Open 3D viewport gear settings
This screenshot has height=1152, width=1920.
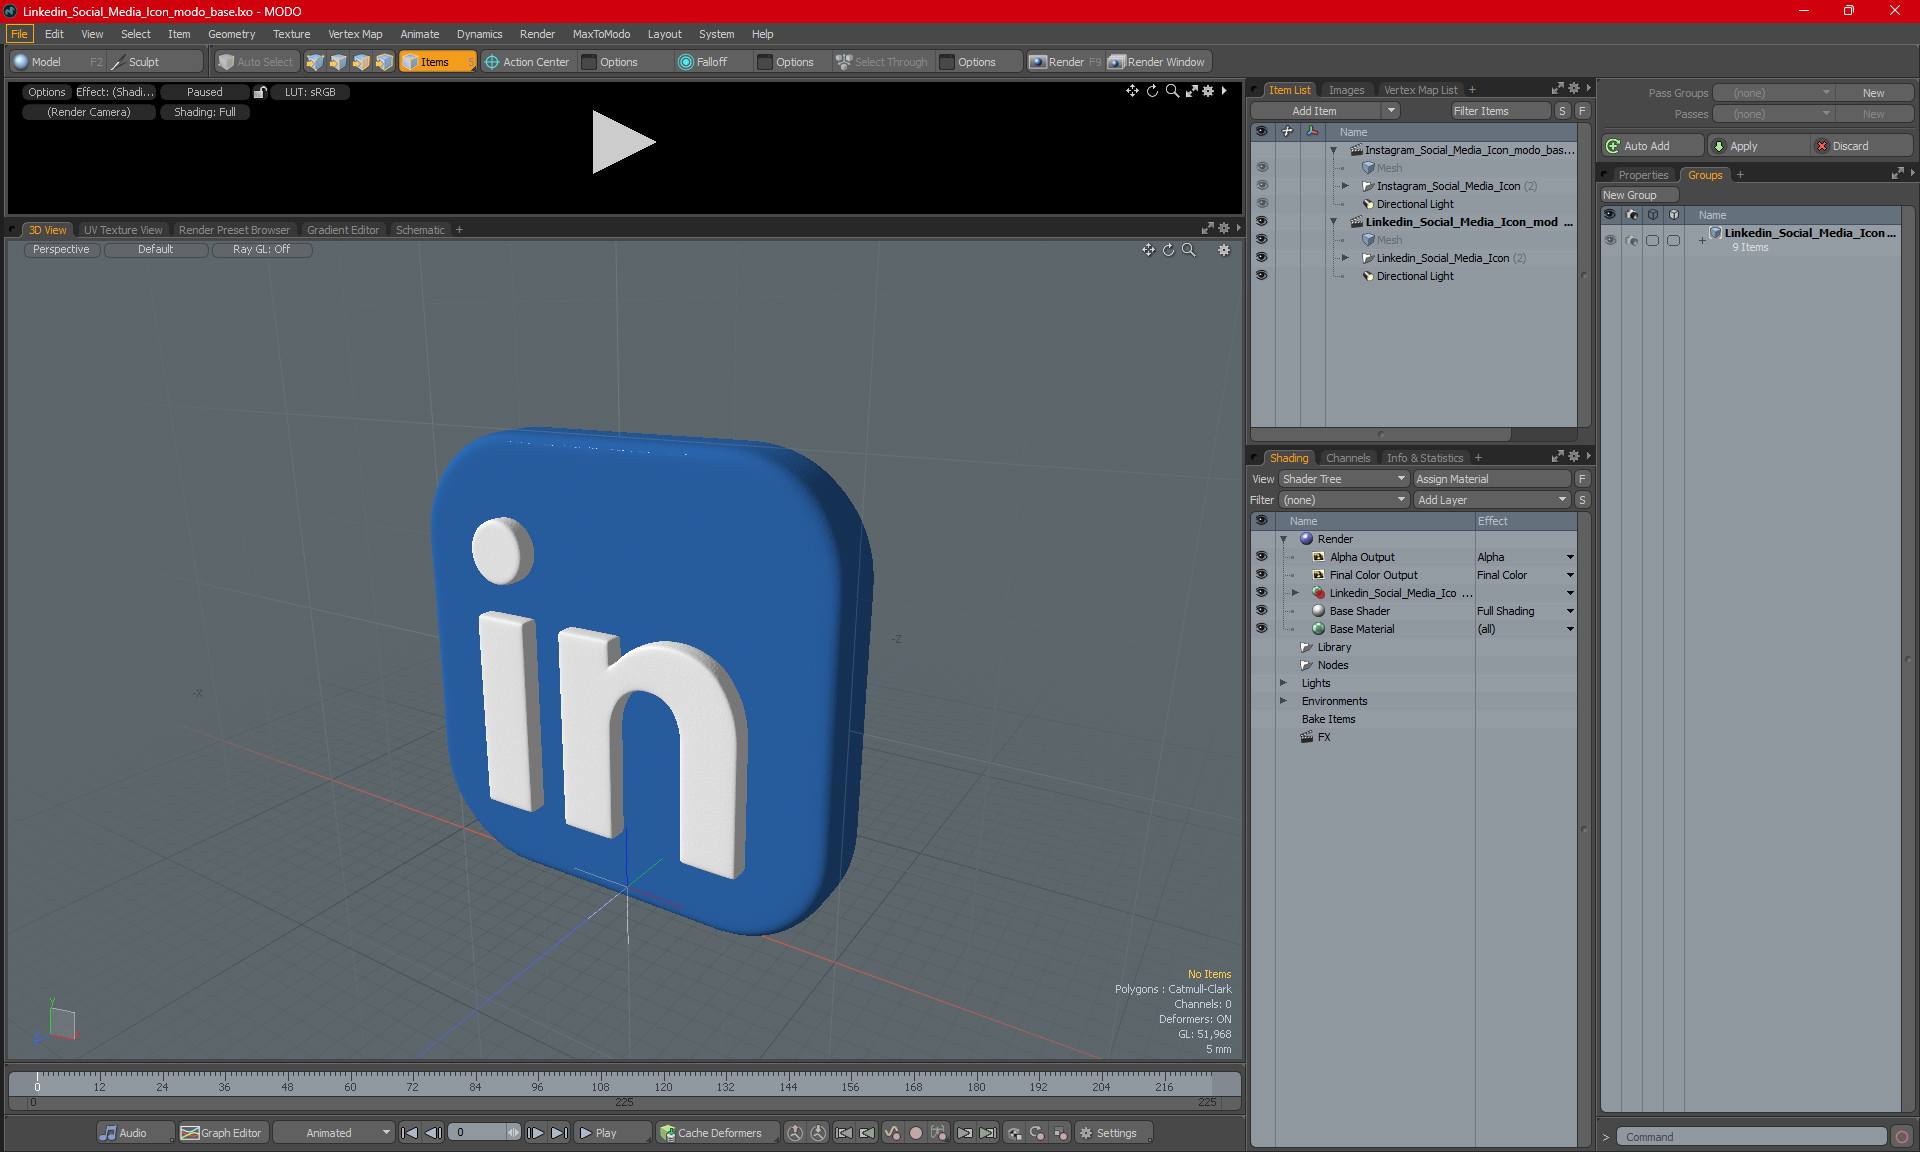1224,250
